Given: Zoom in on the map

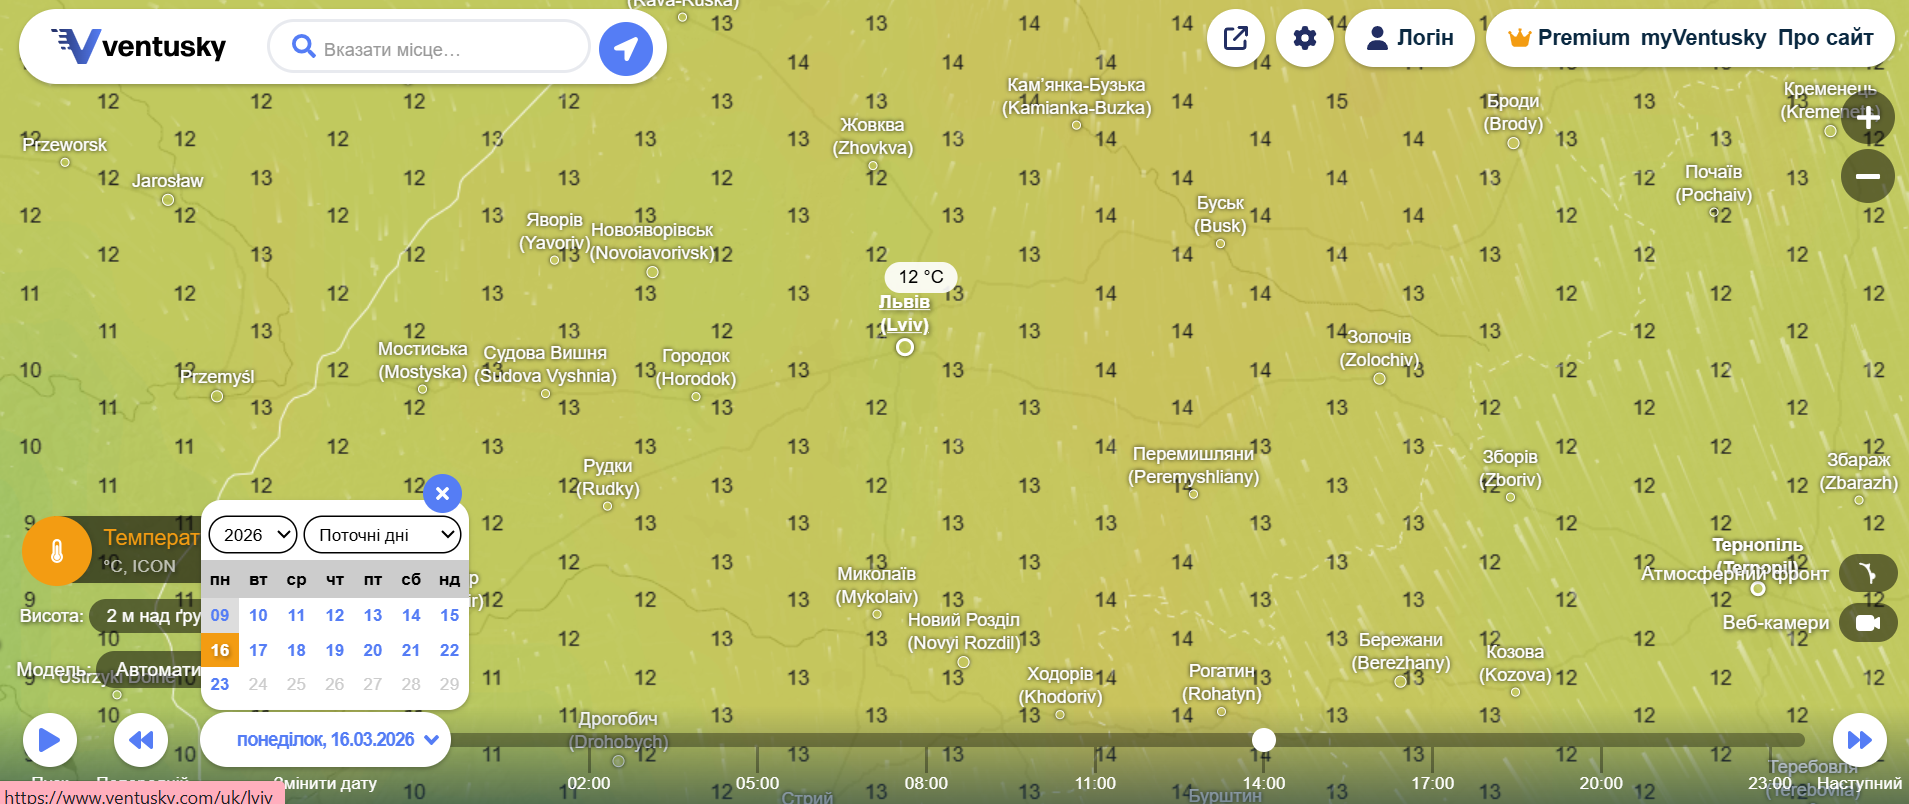Looking at the screenshot, I should point(1867,117).
